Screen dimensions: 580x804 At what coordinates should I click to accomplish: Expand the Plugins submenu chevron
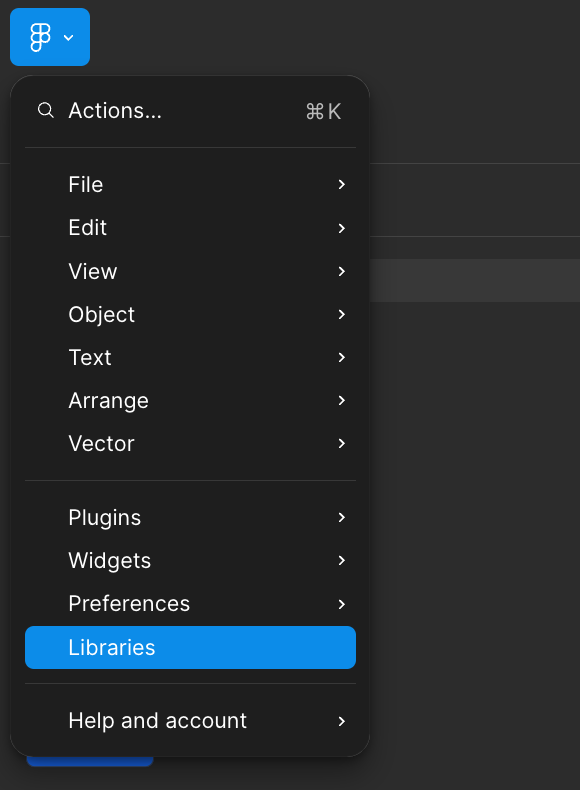point(340,517)
